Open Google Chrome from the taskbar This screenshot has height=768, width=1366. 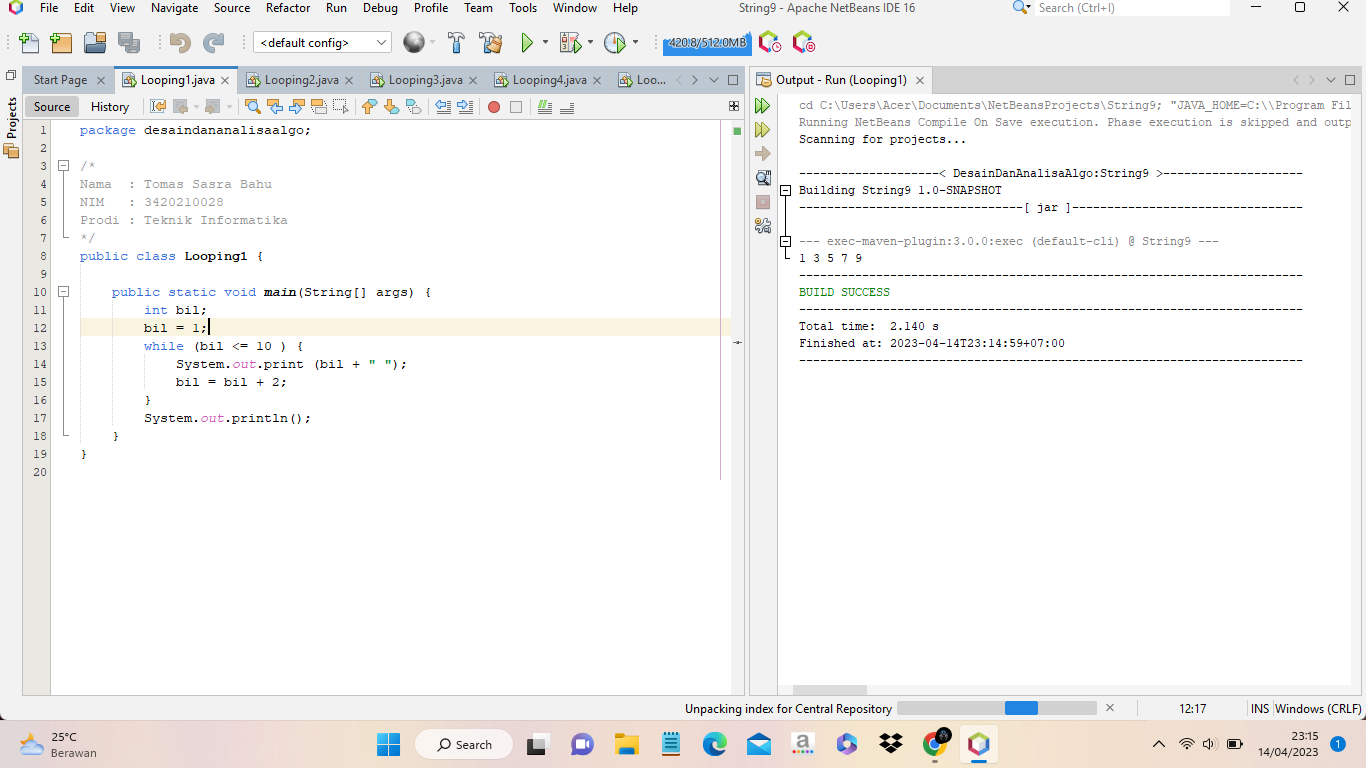coord(936,744)
